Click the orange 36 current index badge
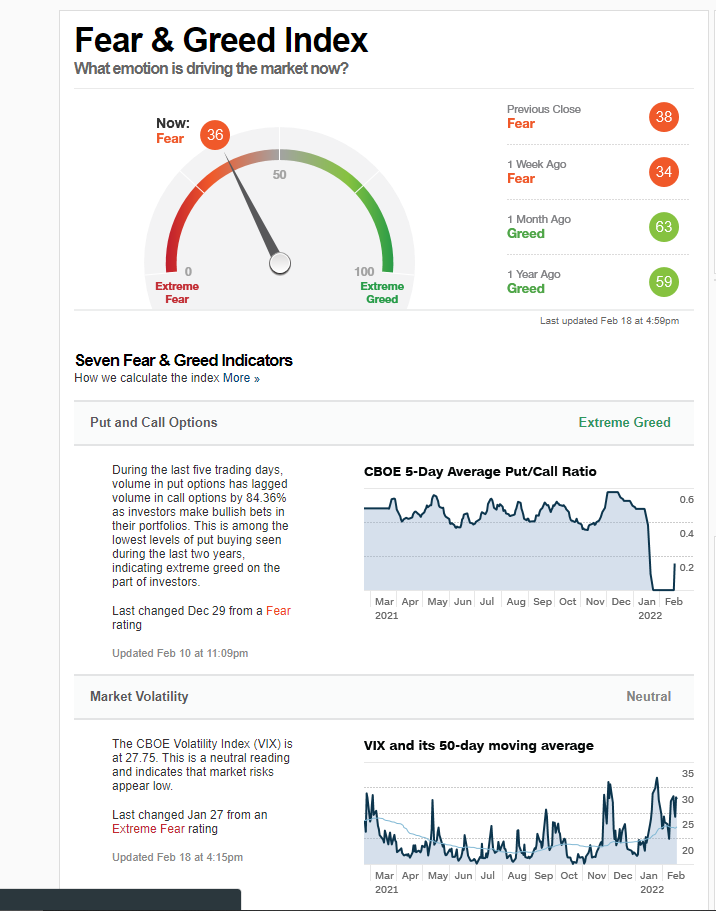This screenshot has width=716, height=911. 215,136
